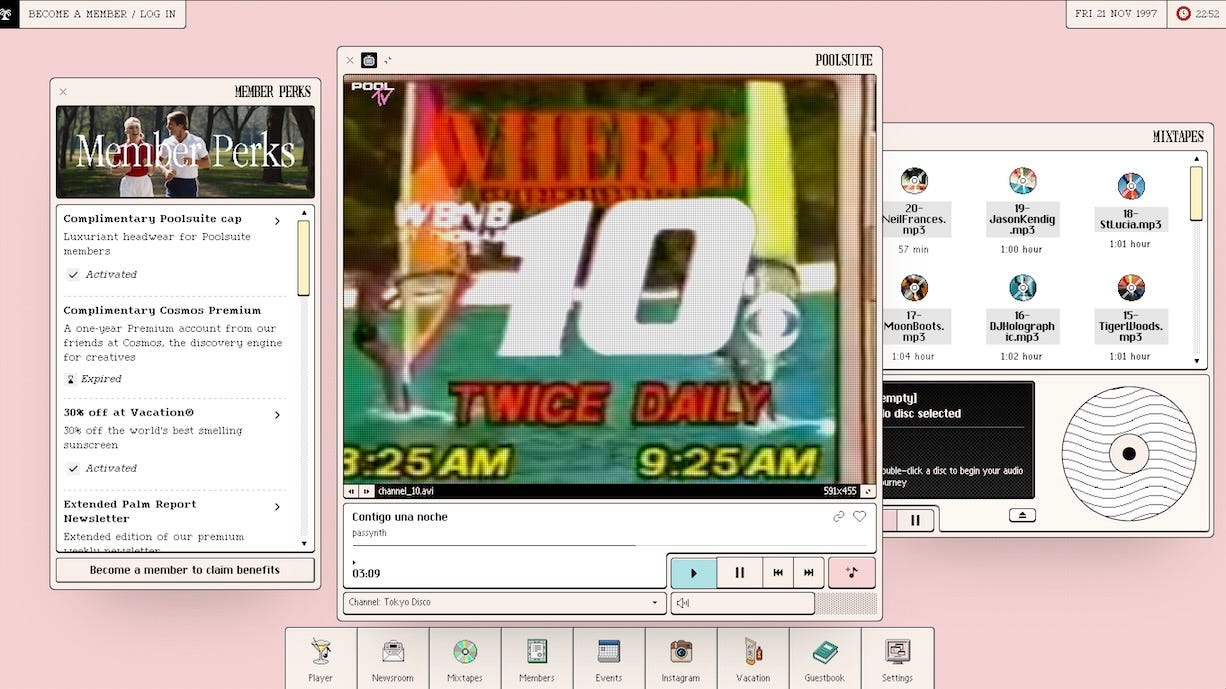1226x689 pixels.
Task: Click the Complimentary Cosmos Premium perk
Action: click(176, 344)
